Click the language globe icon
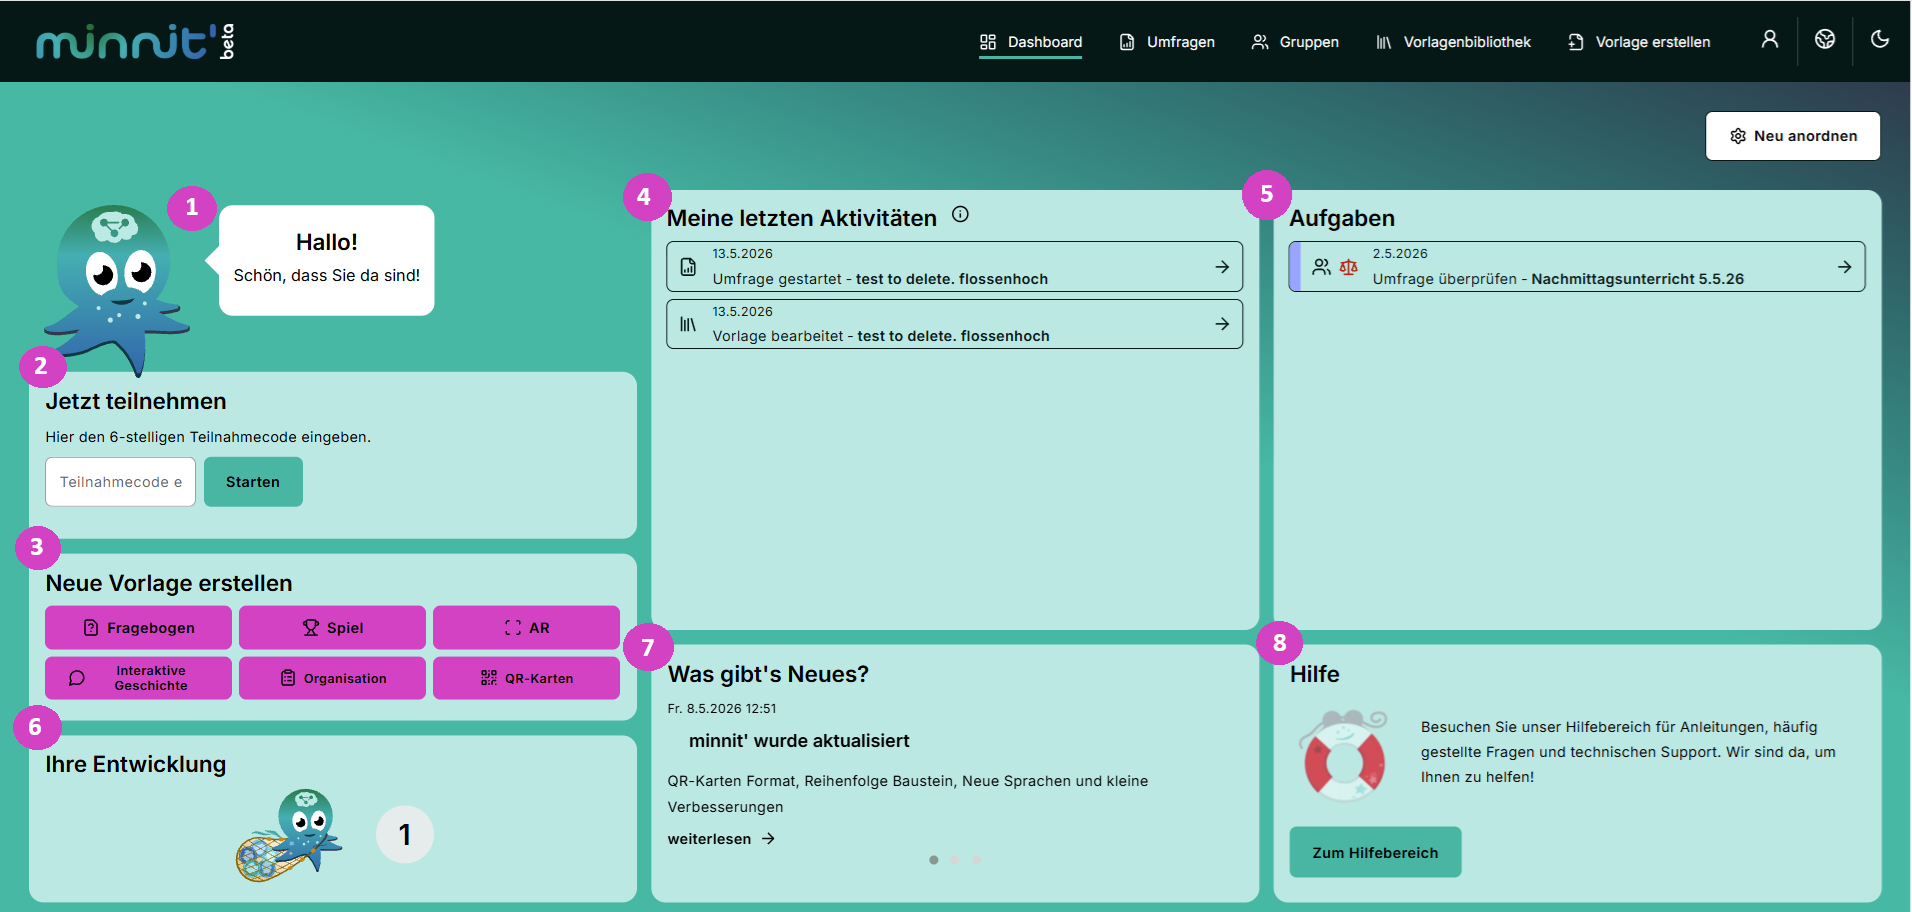This screenshot has height=912, width=1912. click(x=1825, y=39)
